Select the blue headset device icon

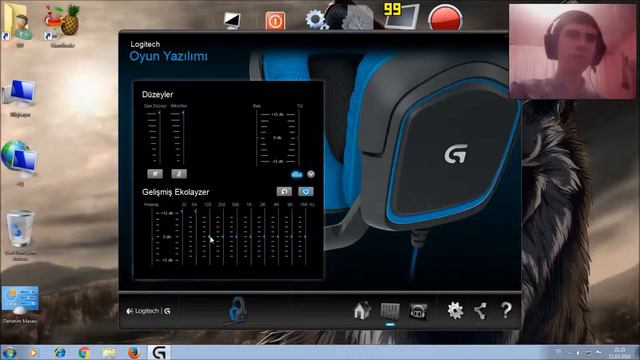point(237,310)
